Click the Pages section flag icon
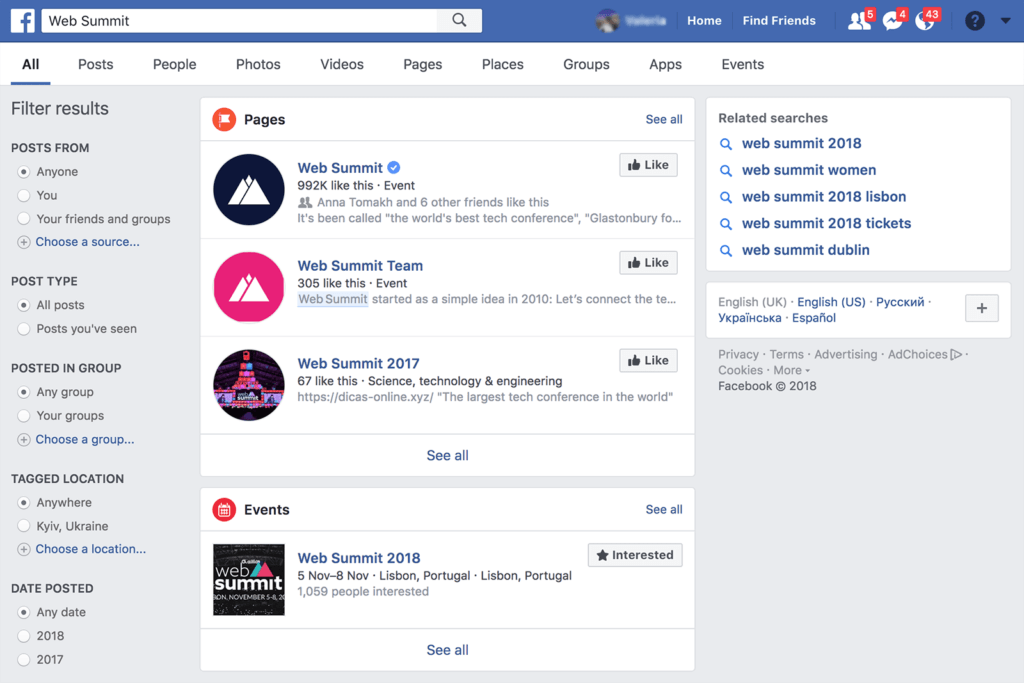Viewport: 1024px width, 683px height. point(224,119)
